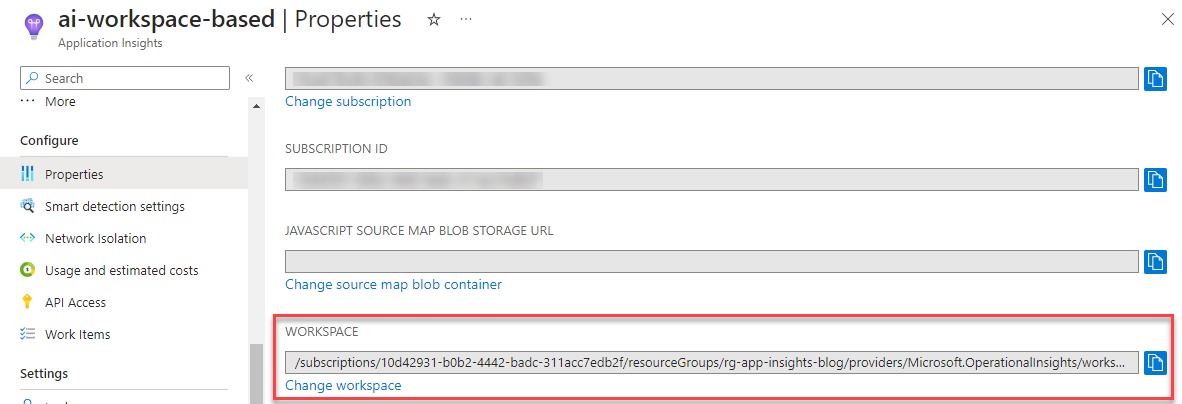The image size is (1182, 404).
Task: Open the ellipsis more options beside title
Action: pos(466,20)
